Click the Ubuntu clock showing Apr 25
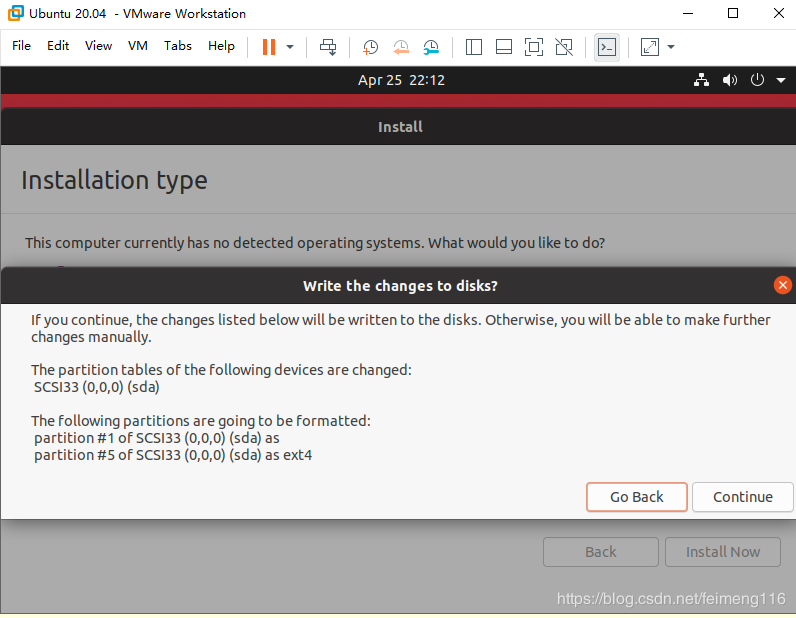The height and width of the screenshot is (618, 796). (401, 80)
